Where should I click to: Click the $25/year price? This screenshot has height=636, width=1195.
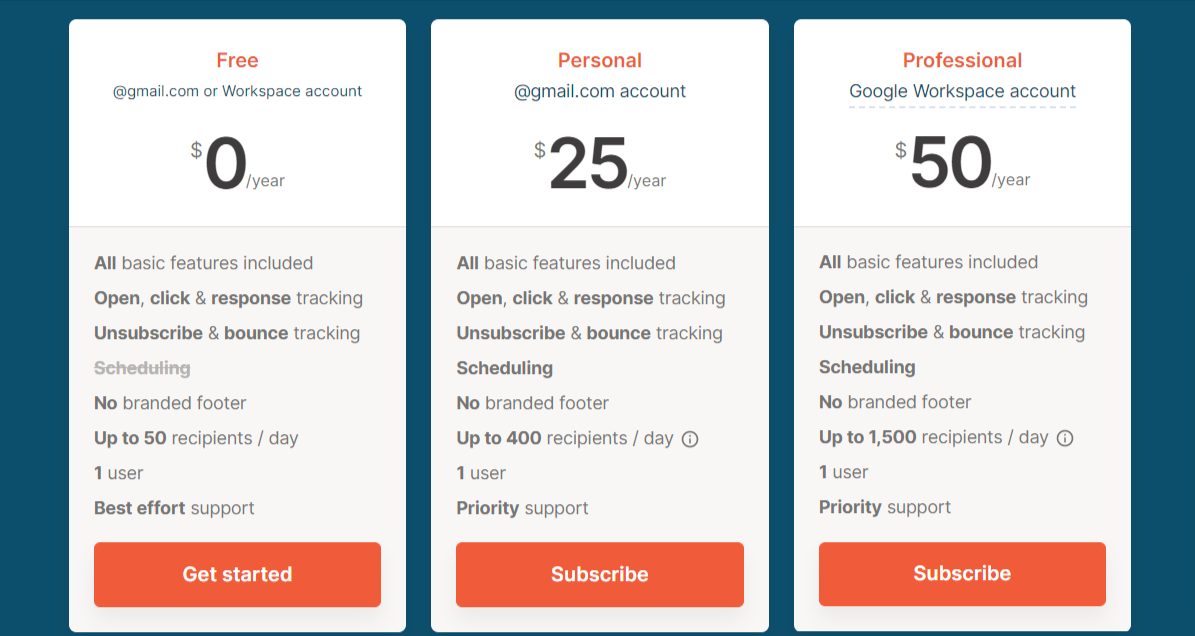(600, 164)
